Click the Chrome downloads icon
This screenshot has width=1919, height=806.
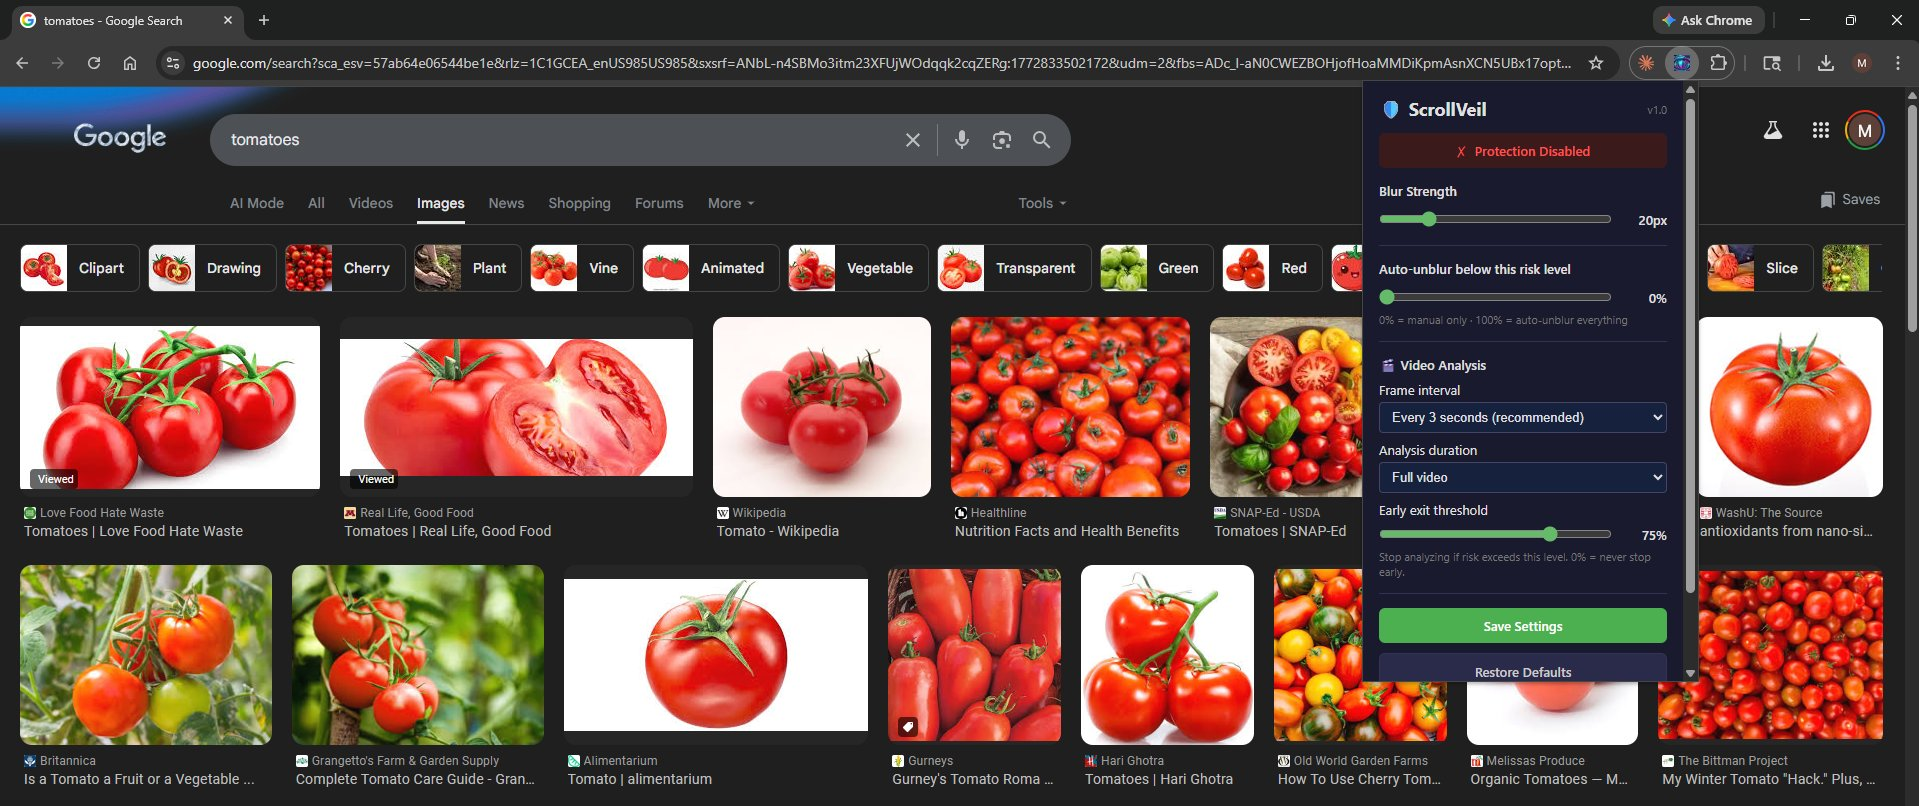click(x=1825, y=63)
